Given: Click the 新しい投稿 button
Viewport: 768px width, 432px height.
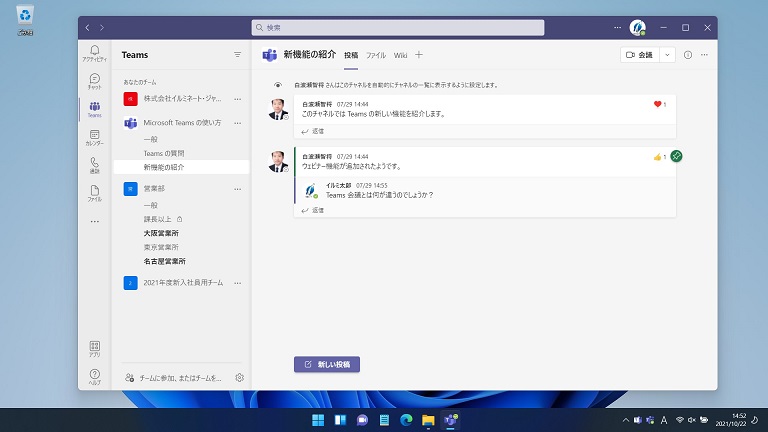Looking at the screenshot, I should click(327, 364).
